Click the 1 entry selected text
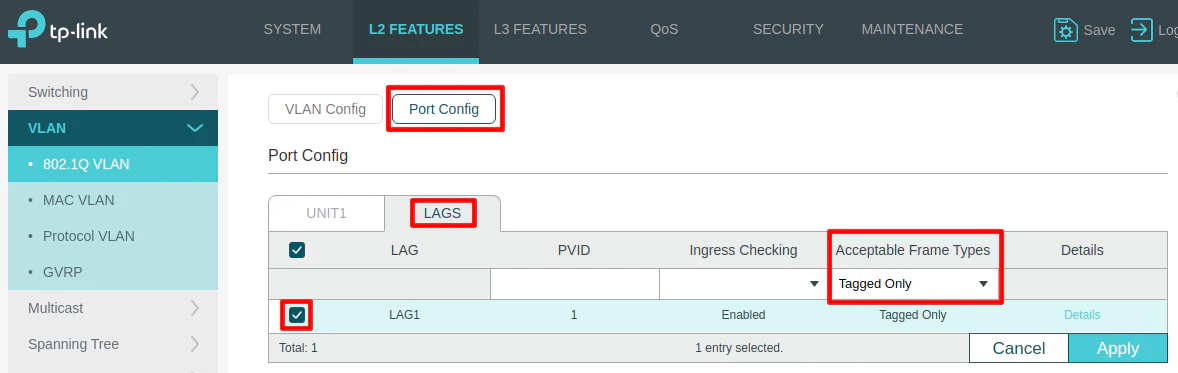This screenshot has width=1178, height=373. 739,348
